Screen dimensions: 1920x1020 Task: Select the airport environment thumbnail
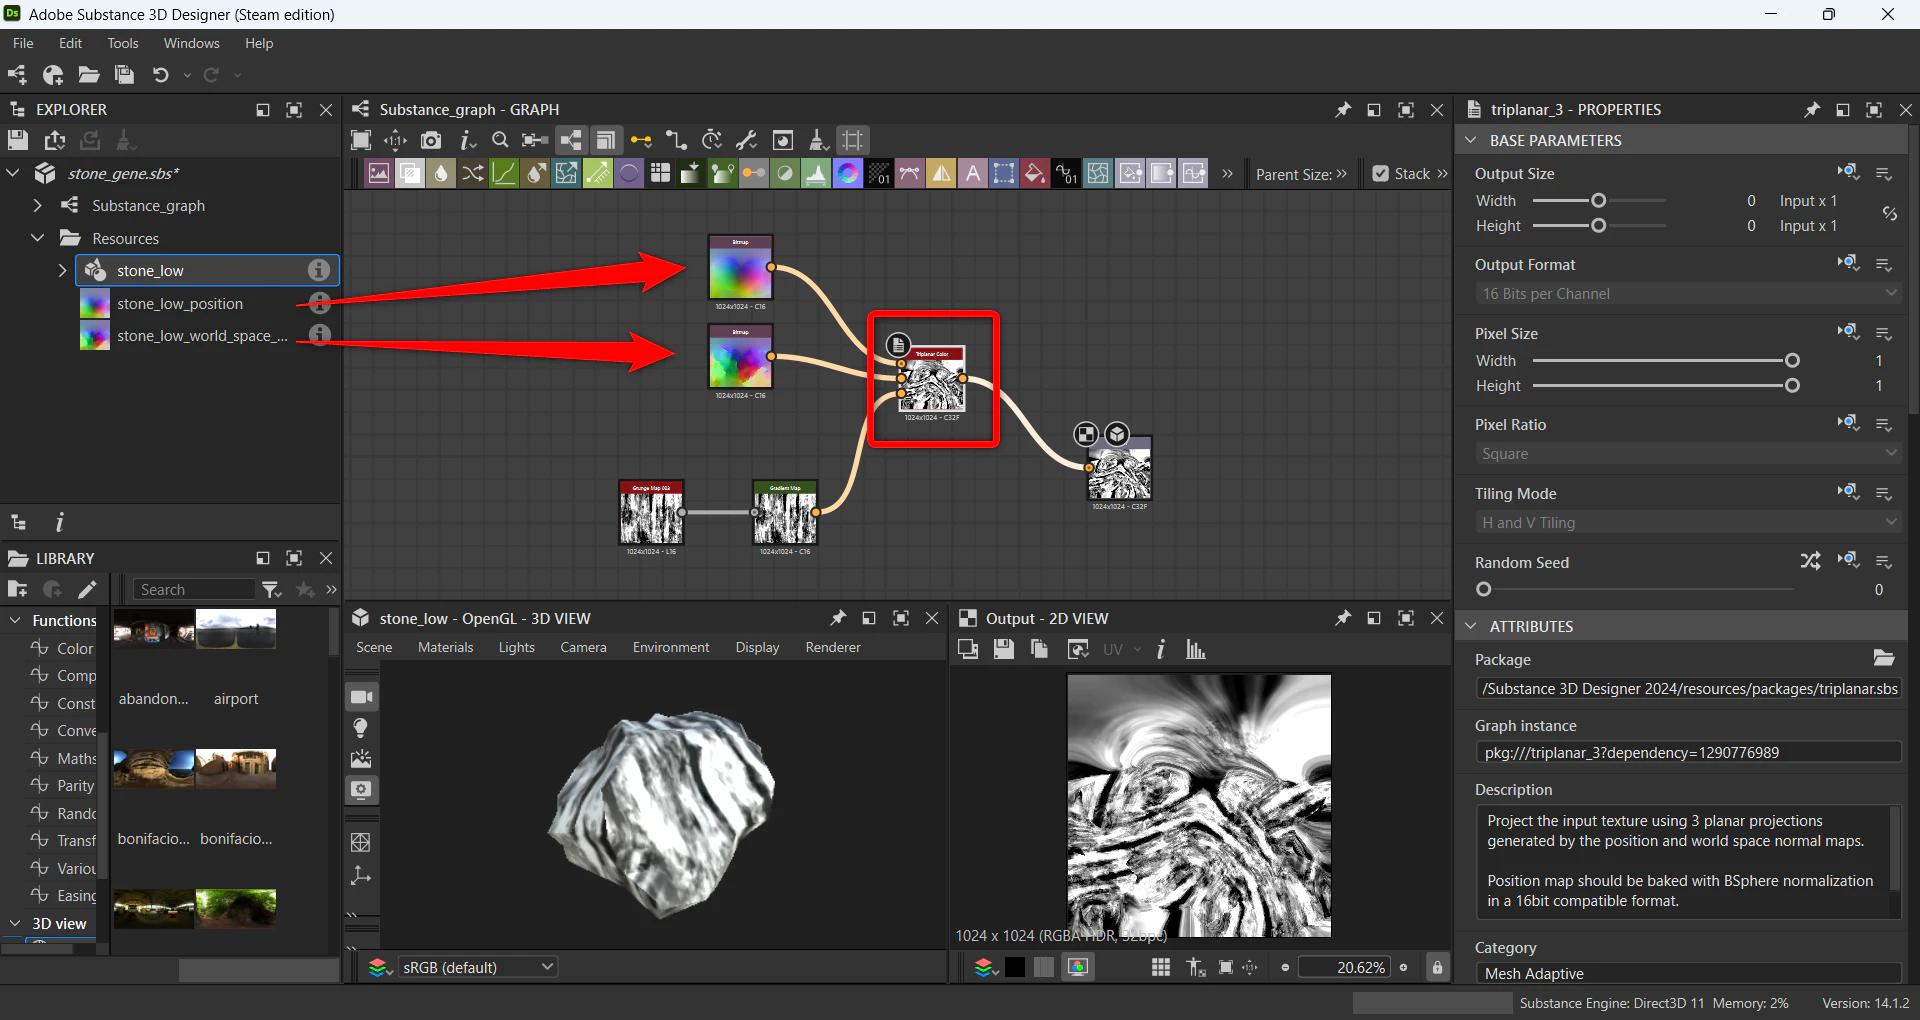[x=236, y=630]
